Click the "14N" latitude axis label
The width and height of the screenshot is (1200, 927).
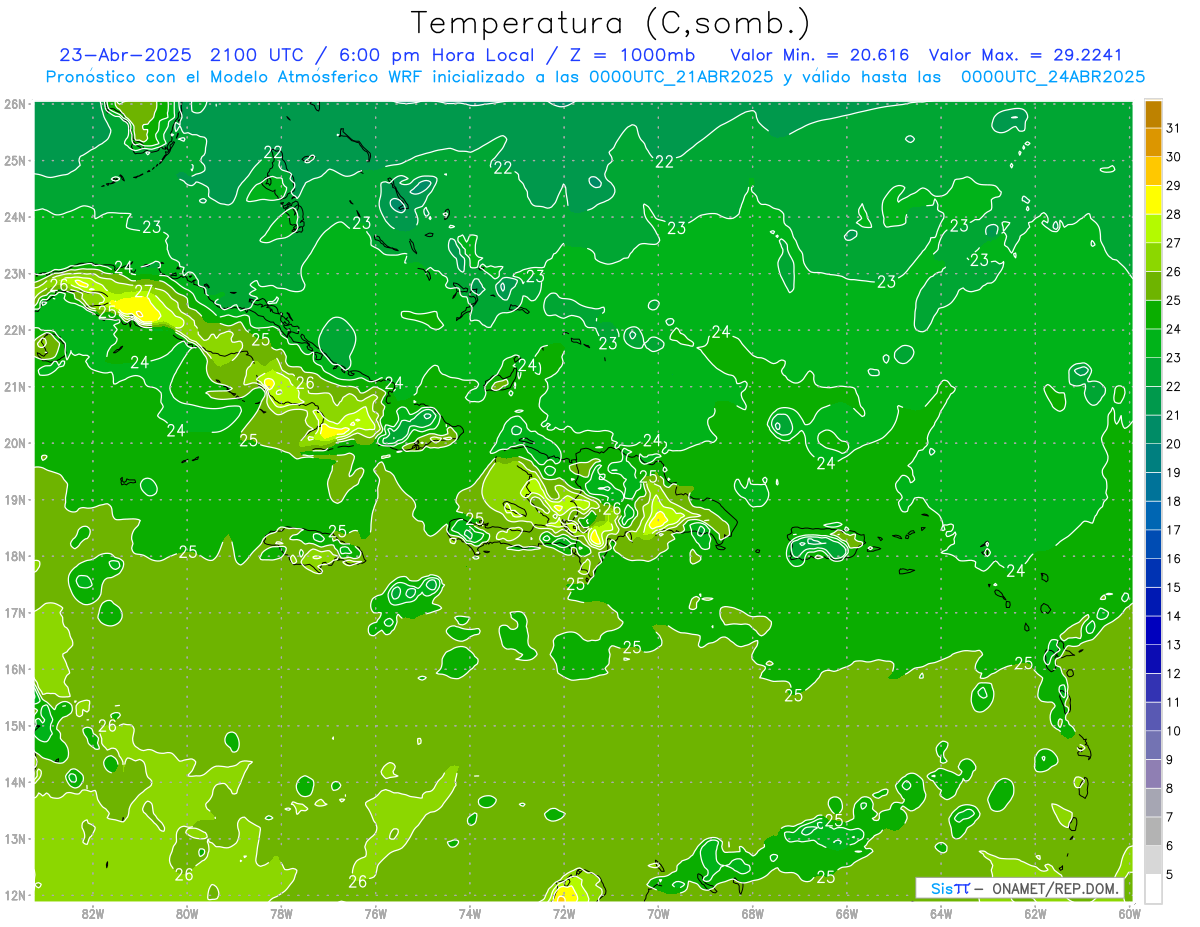coord(15,782)
